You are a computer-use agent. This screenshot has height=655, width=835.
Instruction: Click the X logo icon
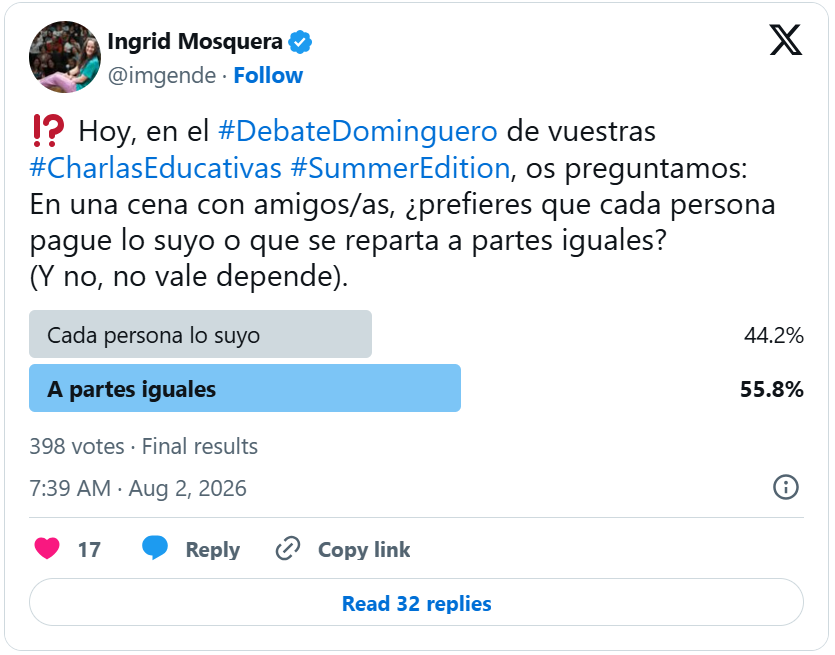coord(785,40)
